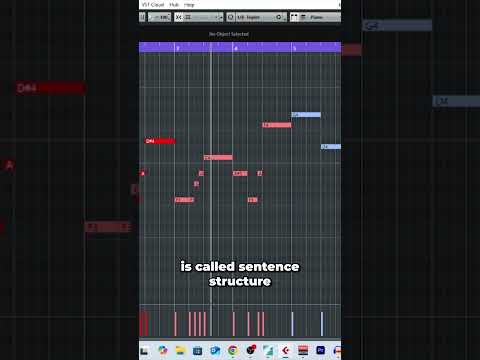Open the black-and-red circular app with notification badge
Viewport: 480px width, 360px height.
250,350
